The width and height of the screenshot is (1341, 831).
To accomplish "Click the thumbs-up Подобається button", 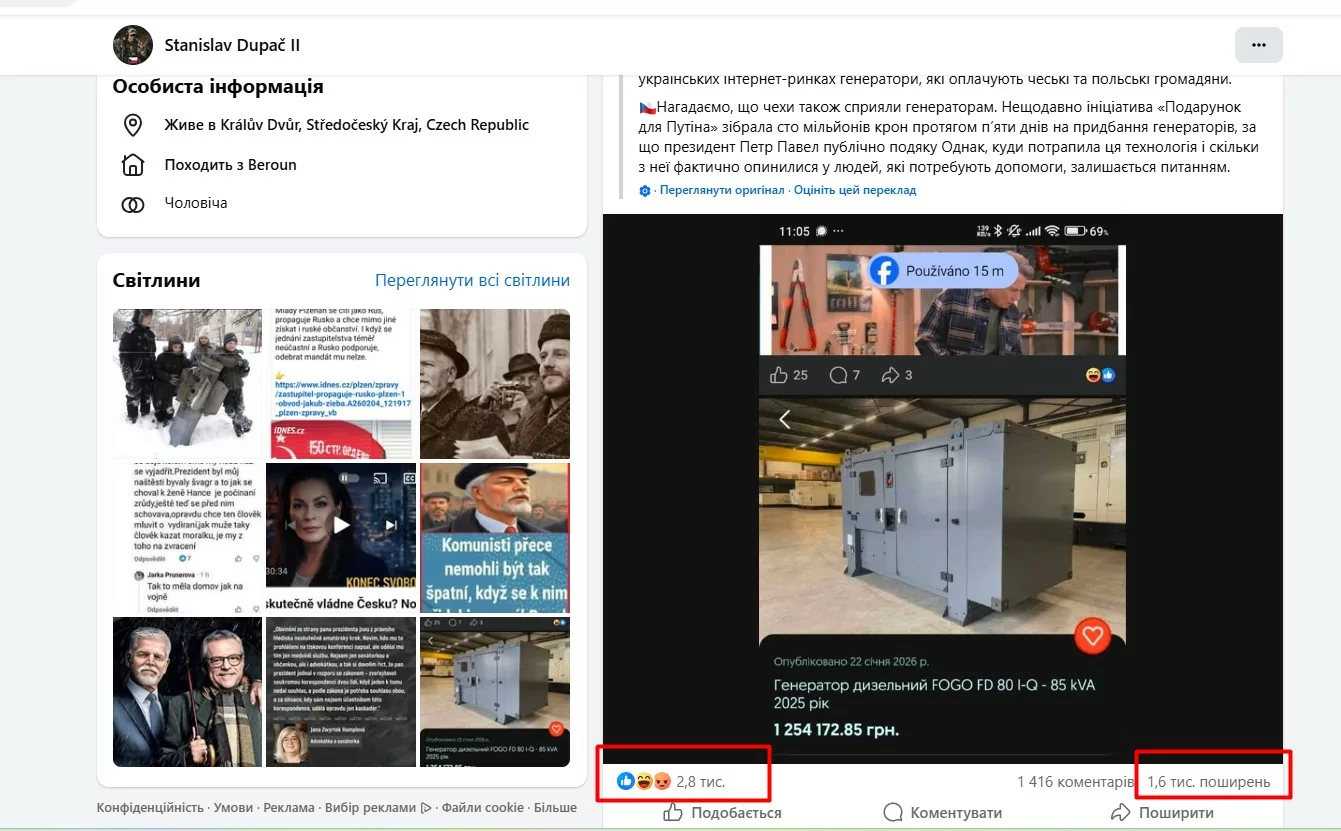I will tap(723, 813).
